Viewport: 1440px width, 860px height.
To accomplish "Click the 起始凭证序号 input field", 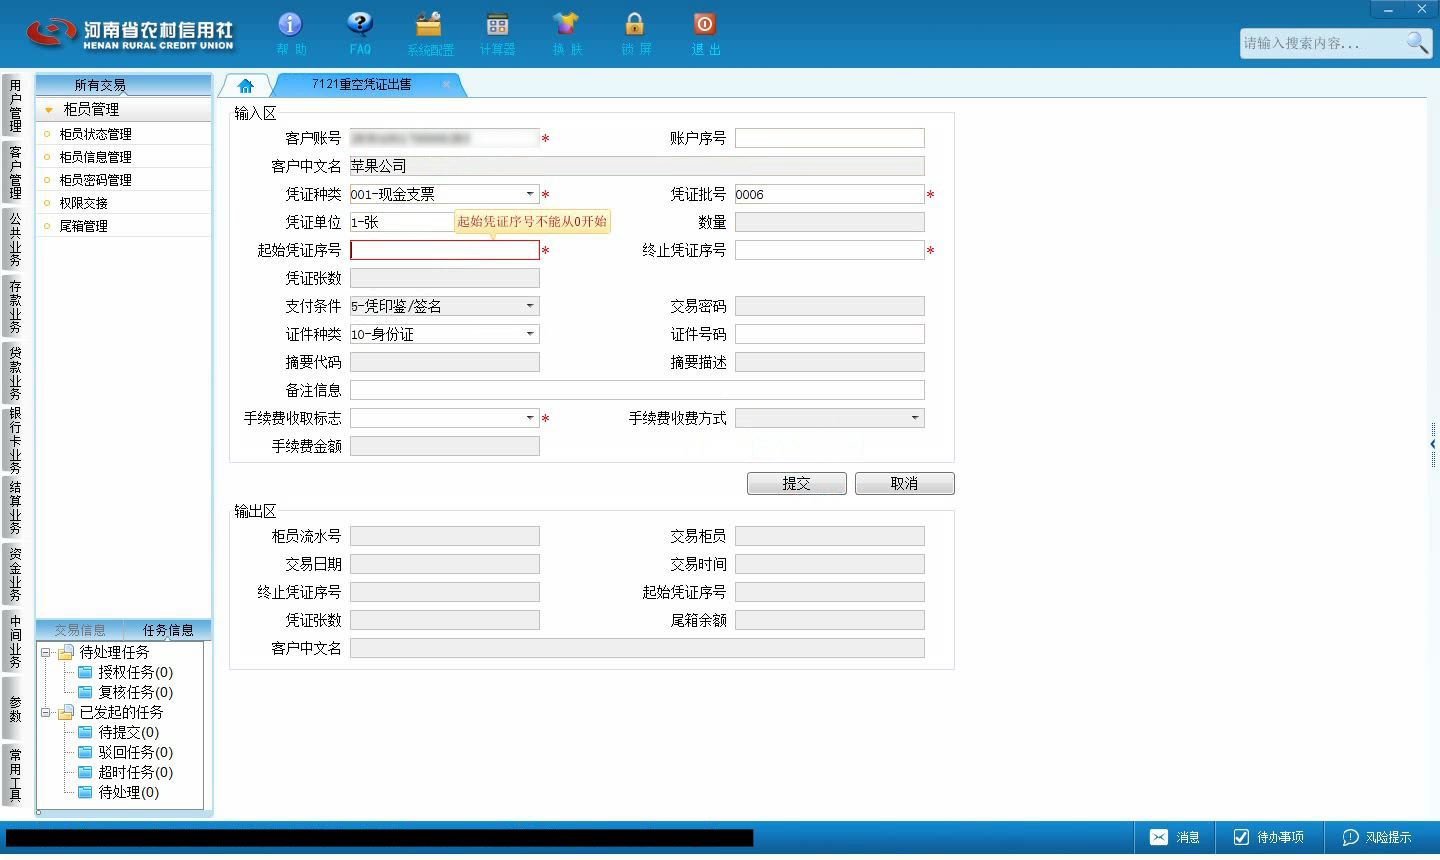I will tap(445, 250).
